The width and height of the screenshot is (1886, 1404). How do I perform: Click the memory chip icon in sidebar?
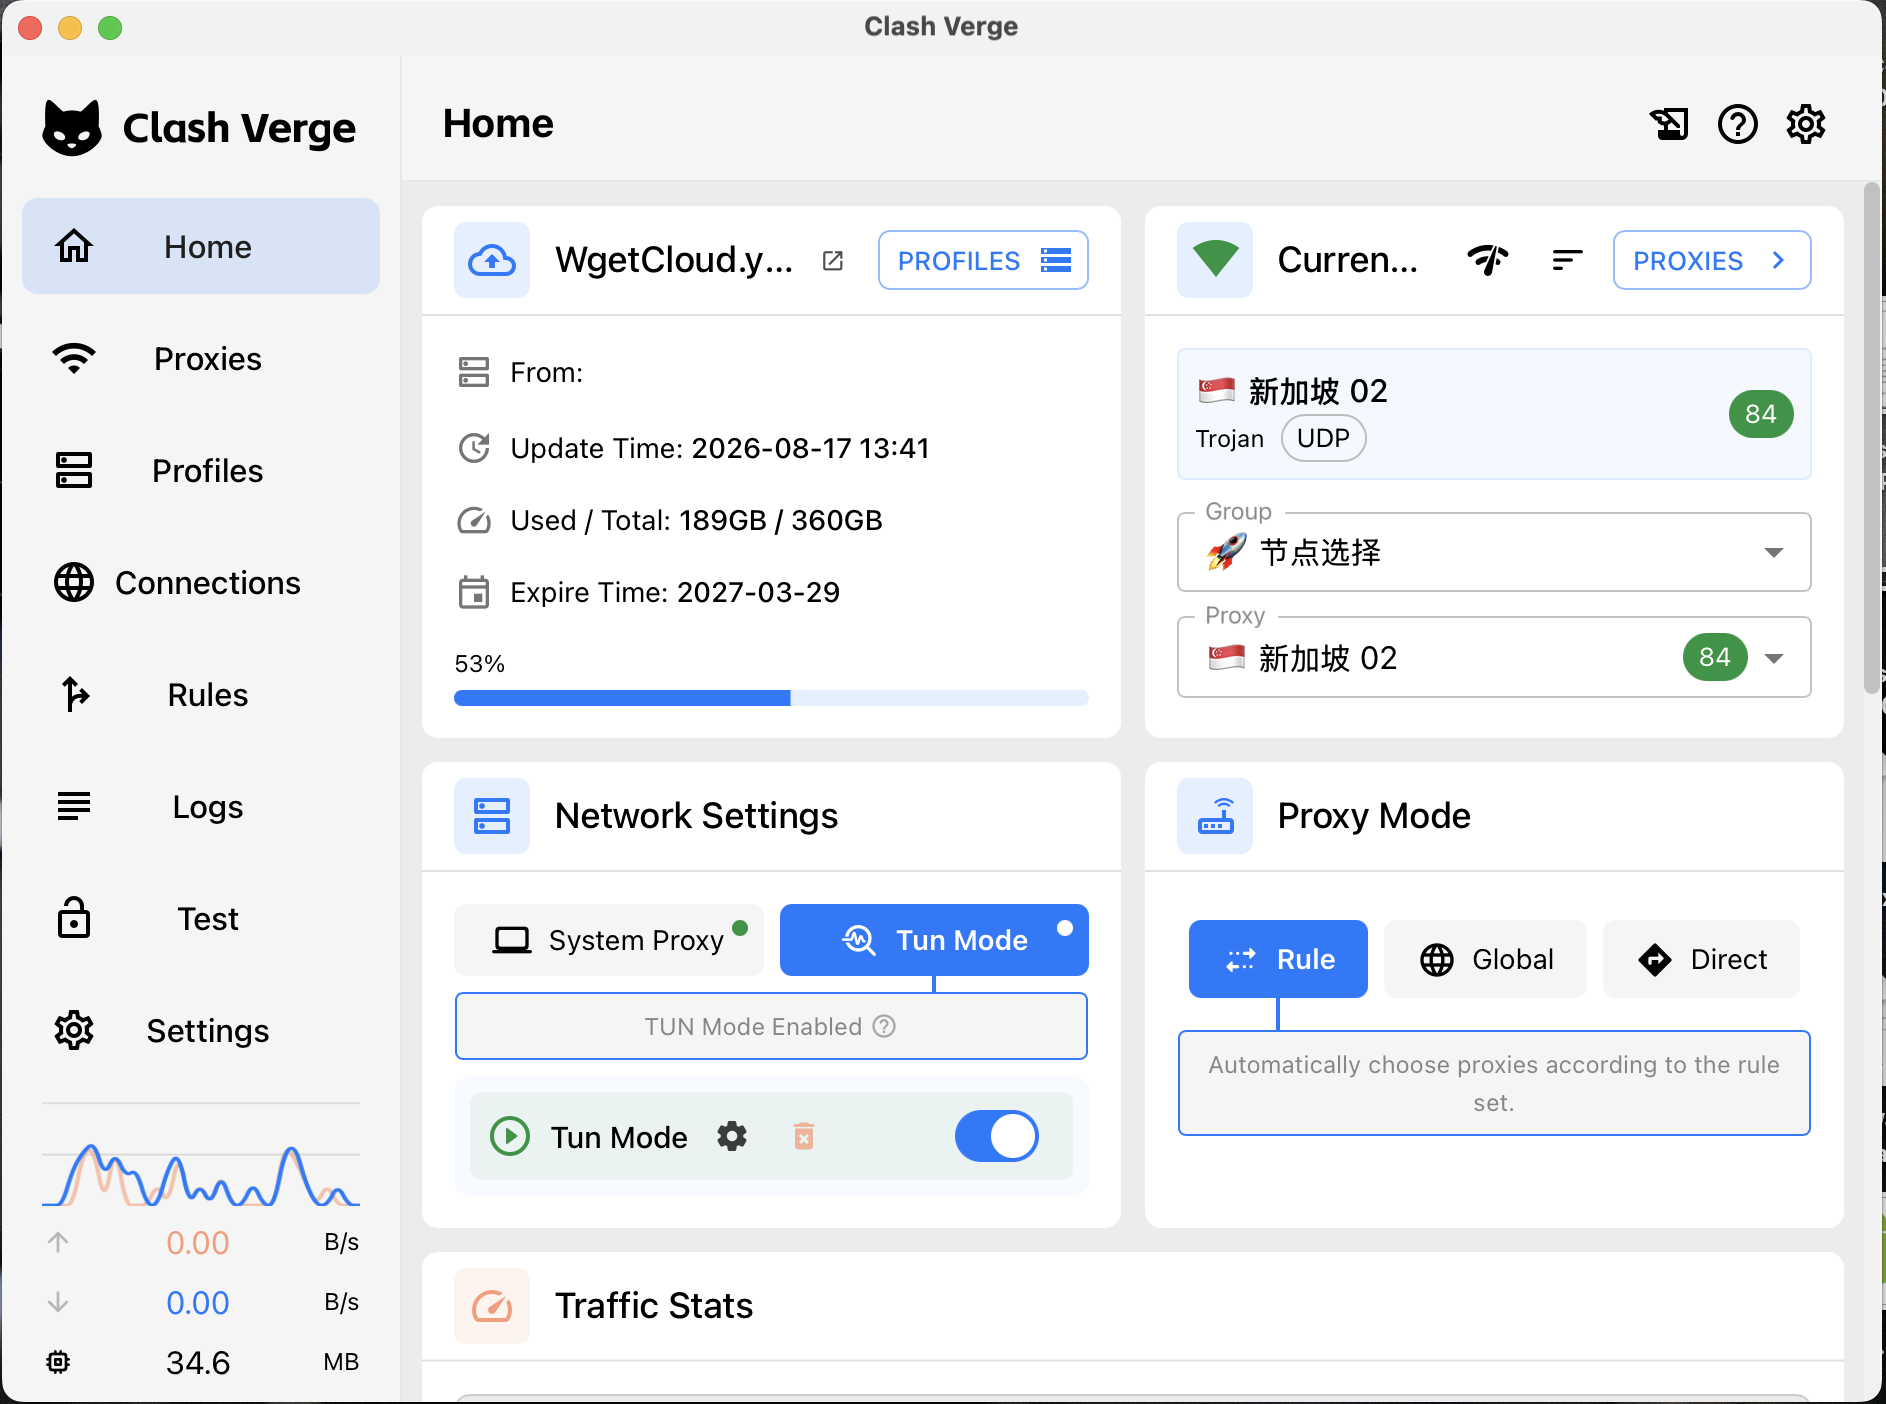point(58,1362)
